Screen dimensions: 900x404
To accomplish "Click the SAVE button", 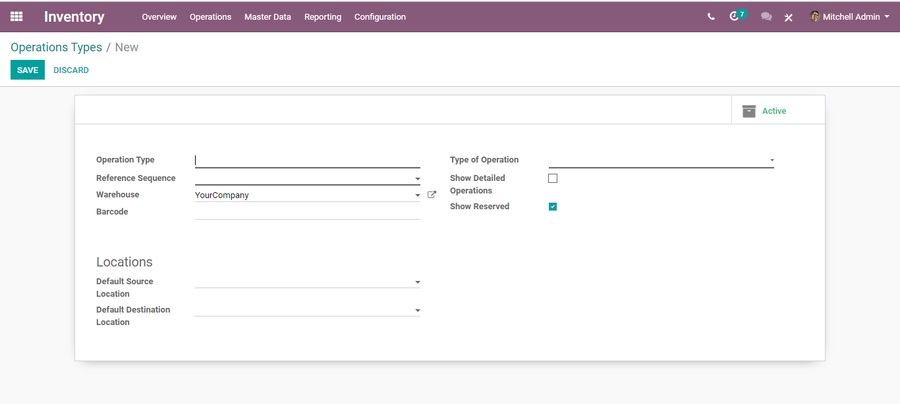I will (x=27, y=70).
